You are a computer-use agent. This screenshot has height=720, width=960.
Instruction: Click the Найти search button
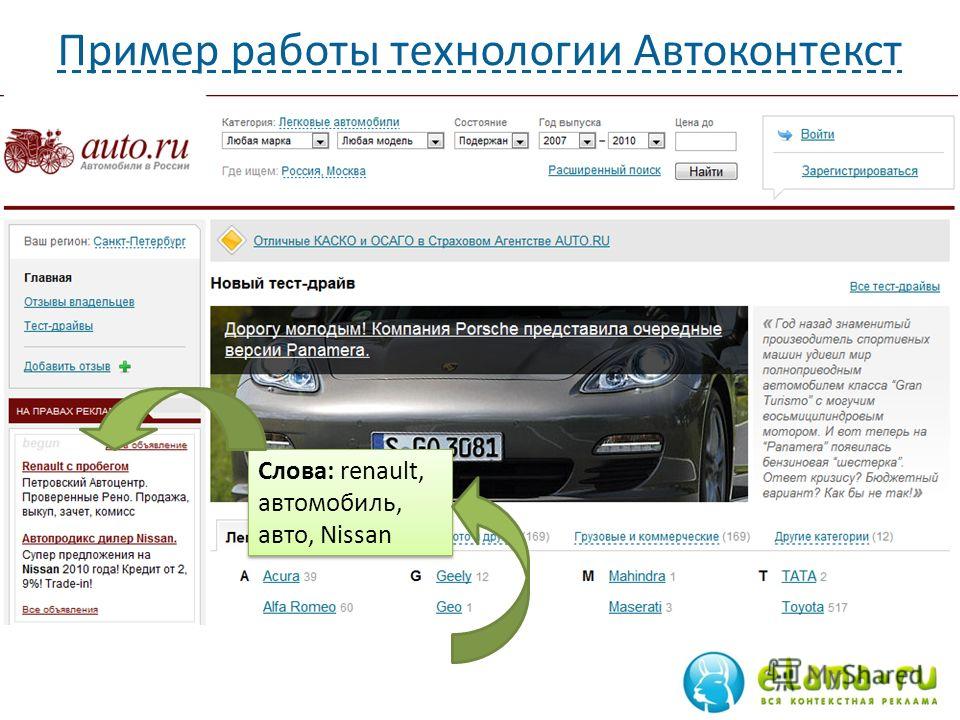click(x=706, y=171)
